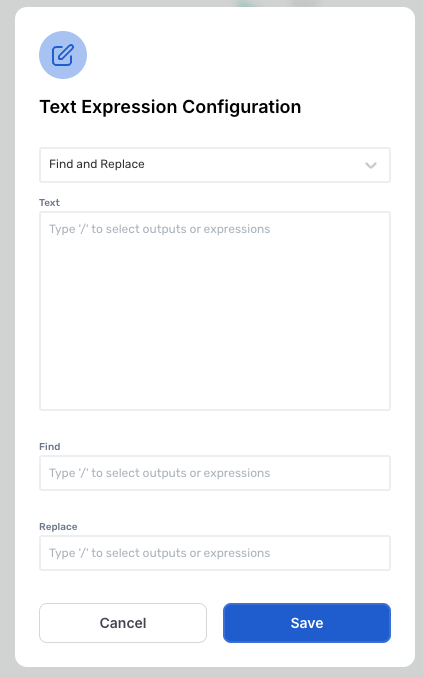423x678 pixels.
Task: Click the 'Text' field label
Action: coord(49,202)
